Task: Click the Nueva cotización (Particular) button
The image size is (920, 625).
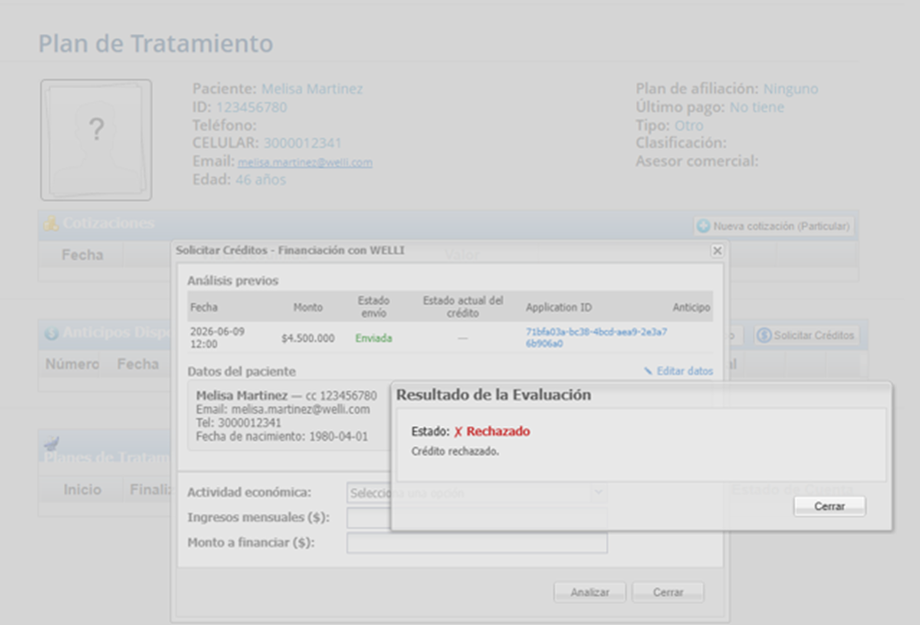Action: (x=774, y=226)
